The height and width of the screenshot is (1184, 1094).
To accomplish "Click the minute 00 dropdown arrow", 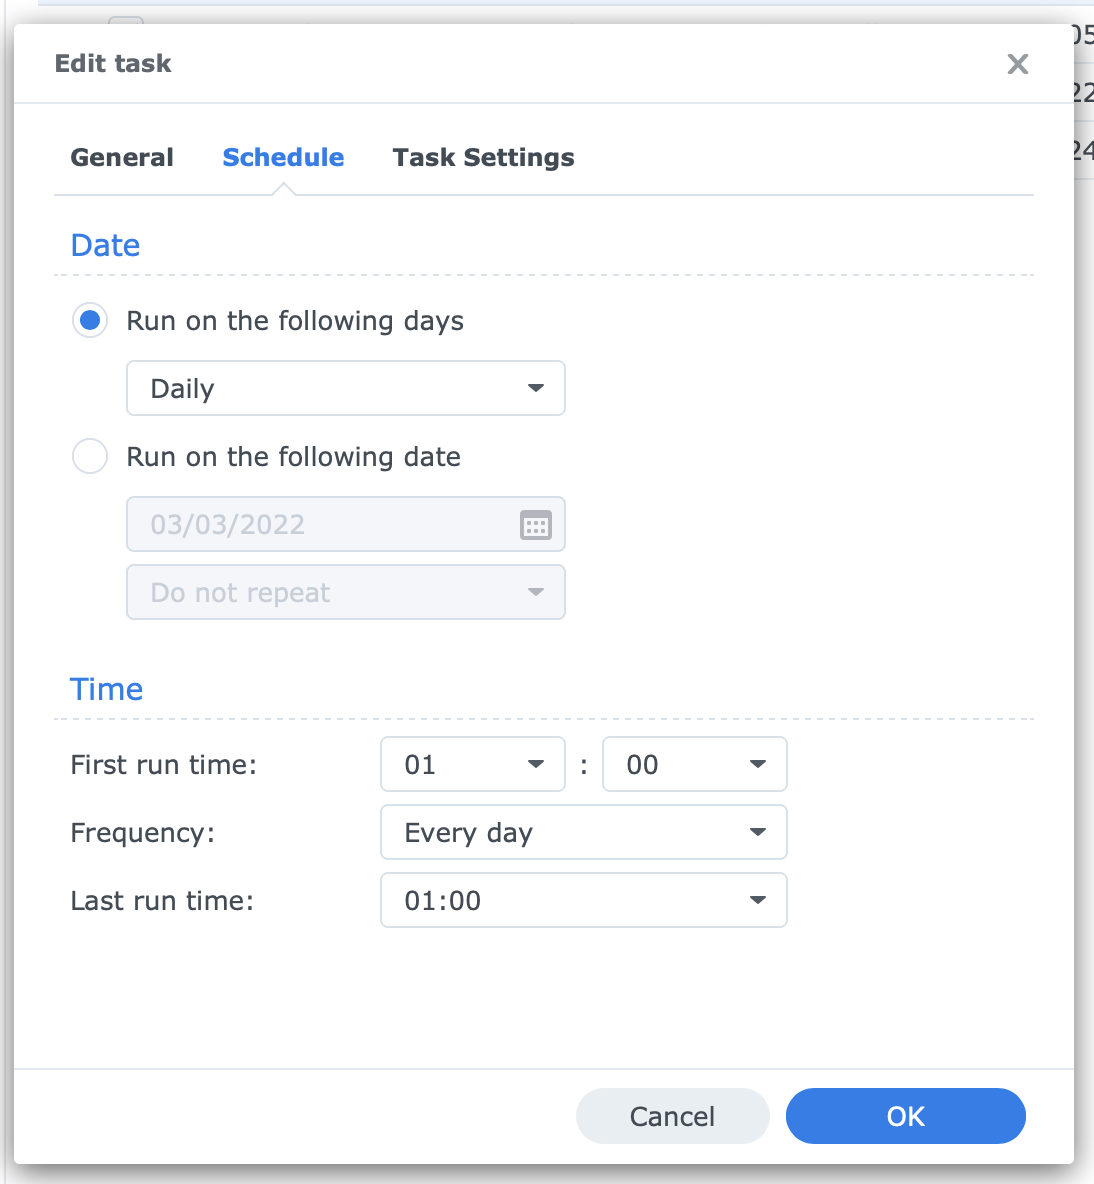I will (x=757, y=764).
